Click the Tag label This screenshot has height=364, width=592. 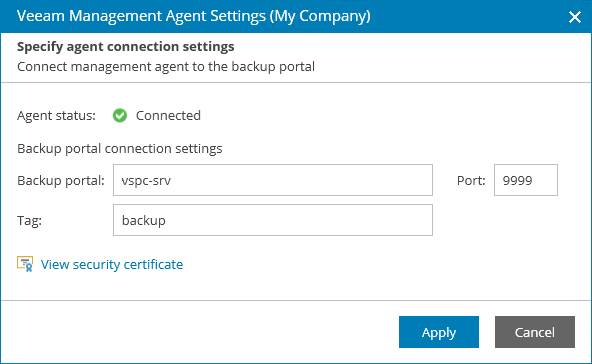pyautogui.click(x=29, y=221)
